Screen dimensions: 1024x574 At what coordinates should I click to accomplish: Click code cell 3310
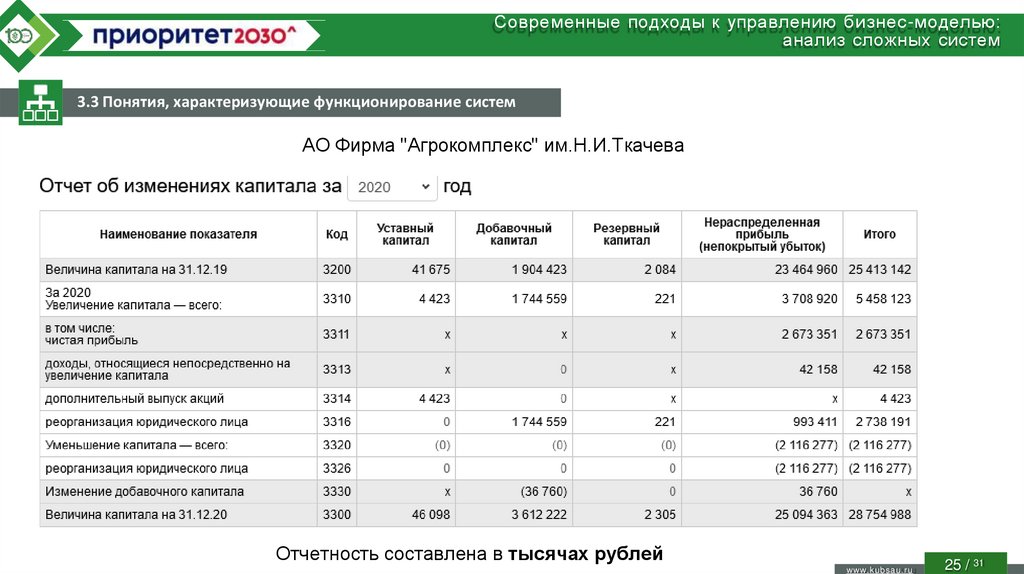pyautogui.click(x=337, y=299)
